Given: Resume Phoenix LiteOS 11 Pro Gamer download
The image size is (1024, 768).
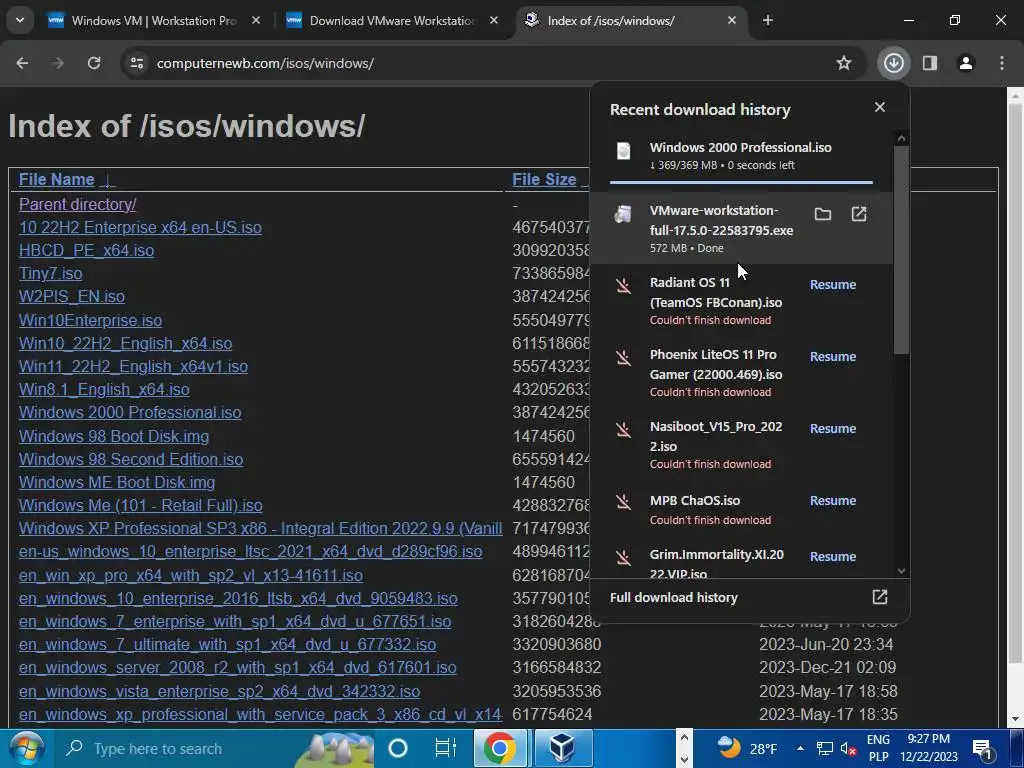Looking at the screenshot, I should pyautogui.click(x=833, y=357).
